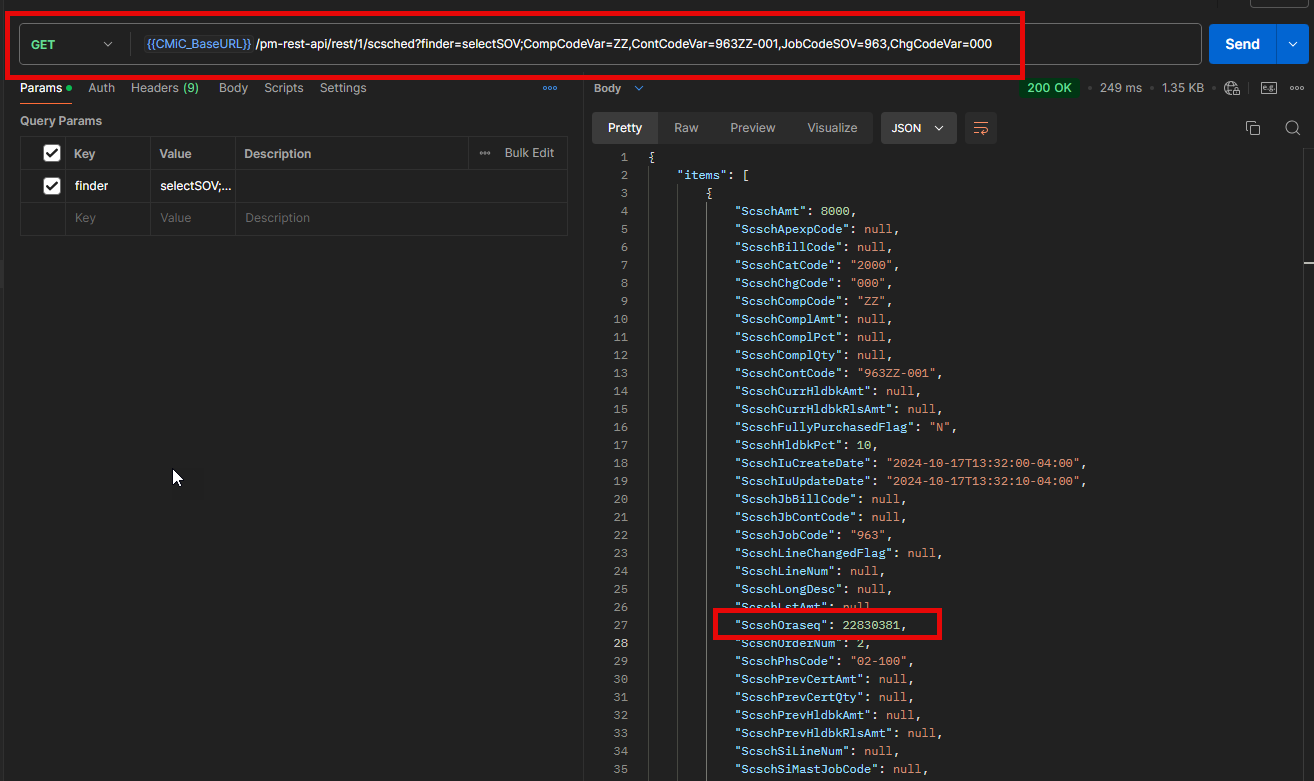This screenshot has height=781, width=1314.
Task: Copy the response using the copy icon
Action: [1253, 128]
